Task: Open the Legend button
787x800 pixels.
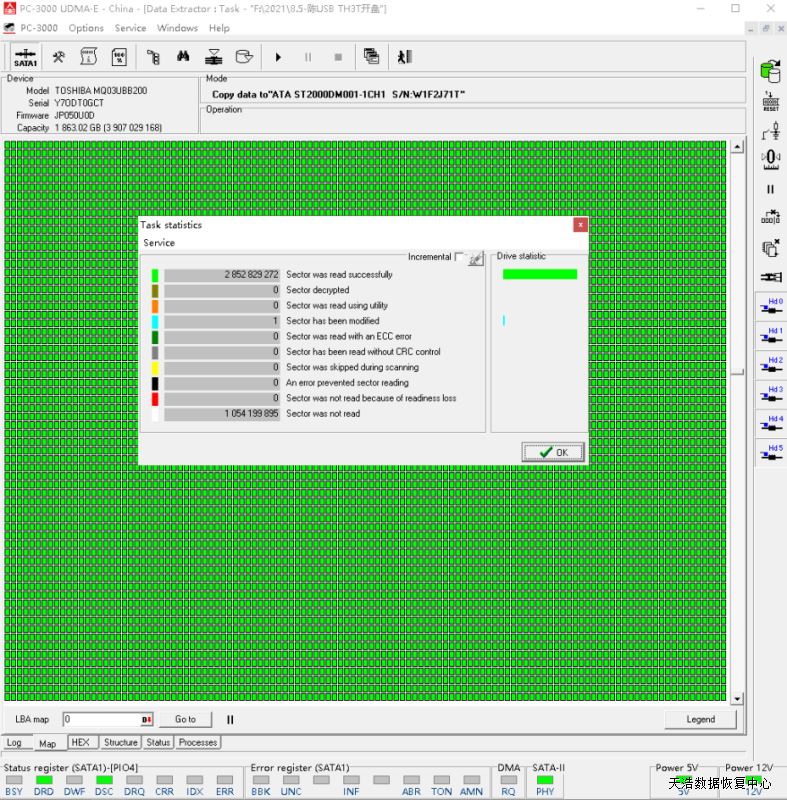Action: [x=700, y=719]
